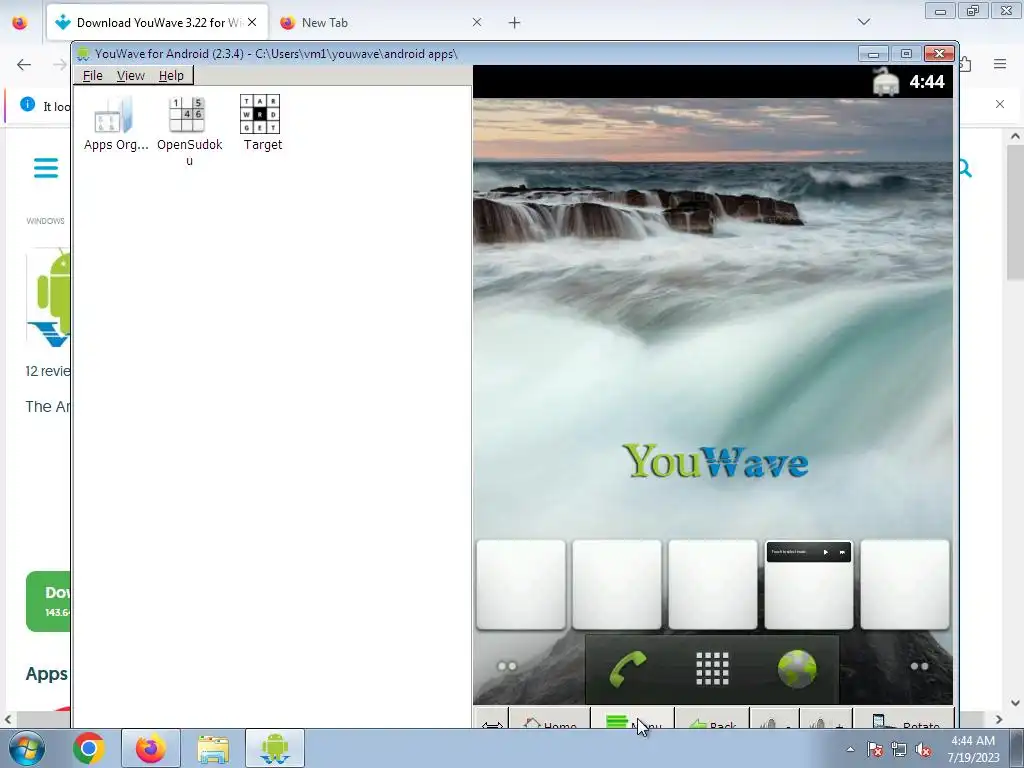Play music in the music widget
Viewport: 1024px width, 768px height.
point(825,552)
